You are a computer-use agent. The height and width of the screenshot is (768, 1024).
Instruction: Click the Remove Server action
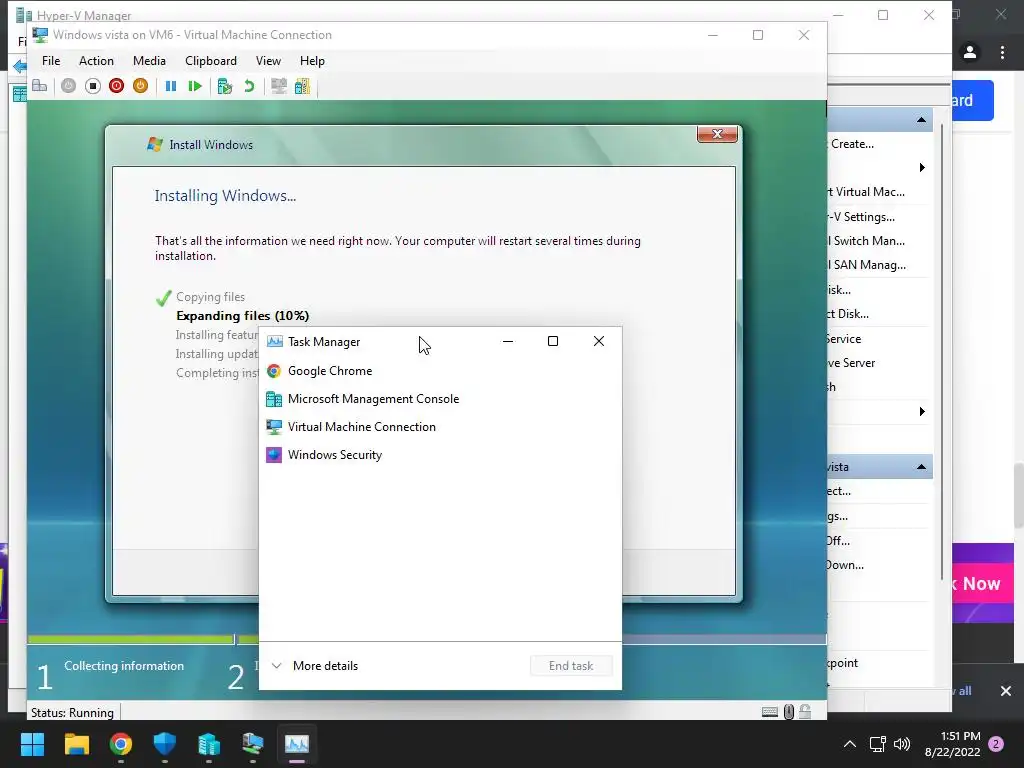(851, 363)
